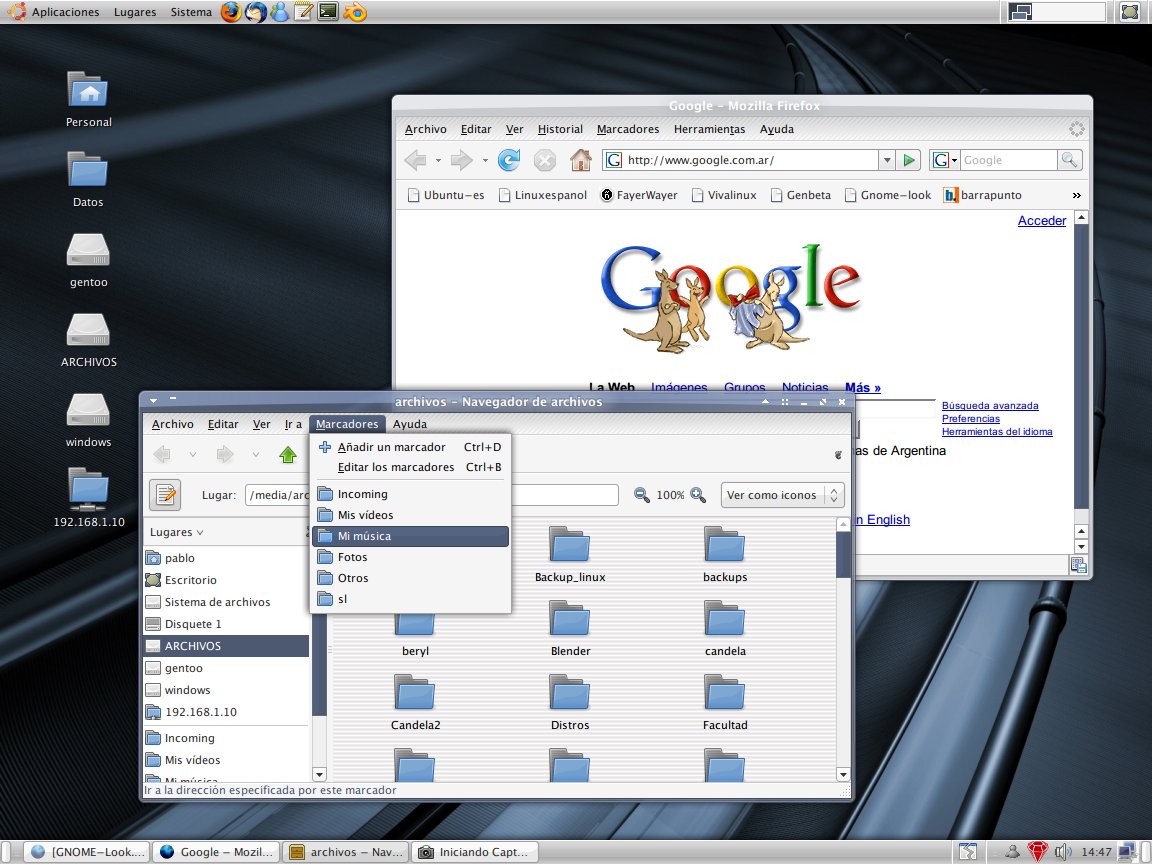Zoom out in the file browser
The width and height of the screenshot is (1152, 864).
641,495
